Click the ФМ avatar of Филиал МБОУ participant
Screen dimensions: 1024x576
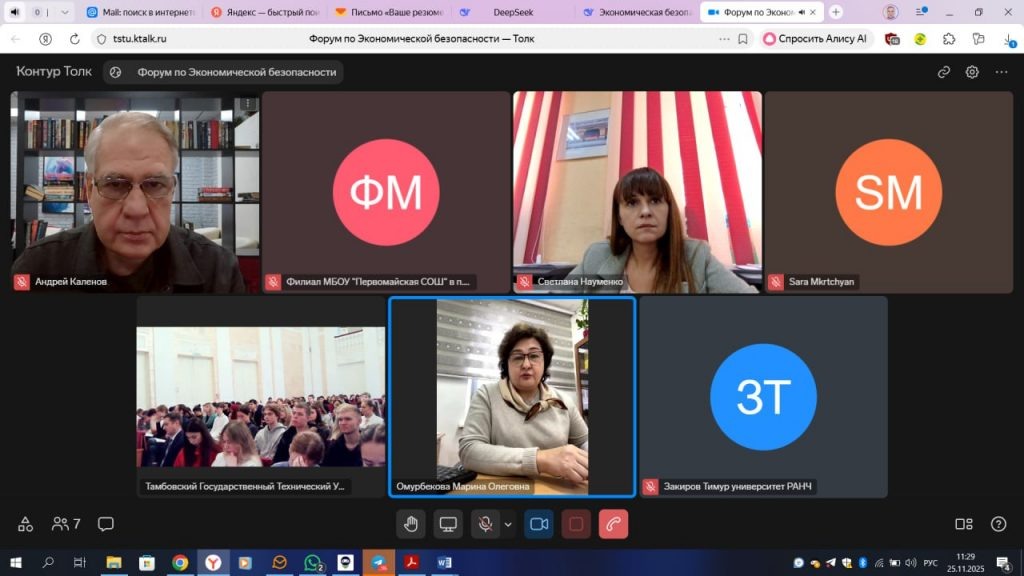tap(386, 192)
